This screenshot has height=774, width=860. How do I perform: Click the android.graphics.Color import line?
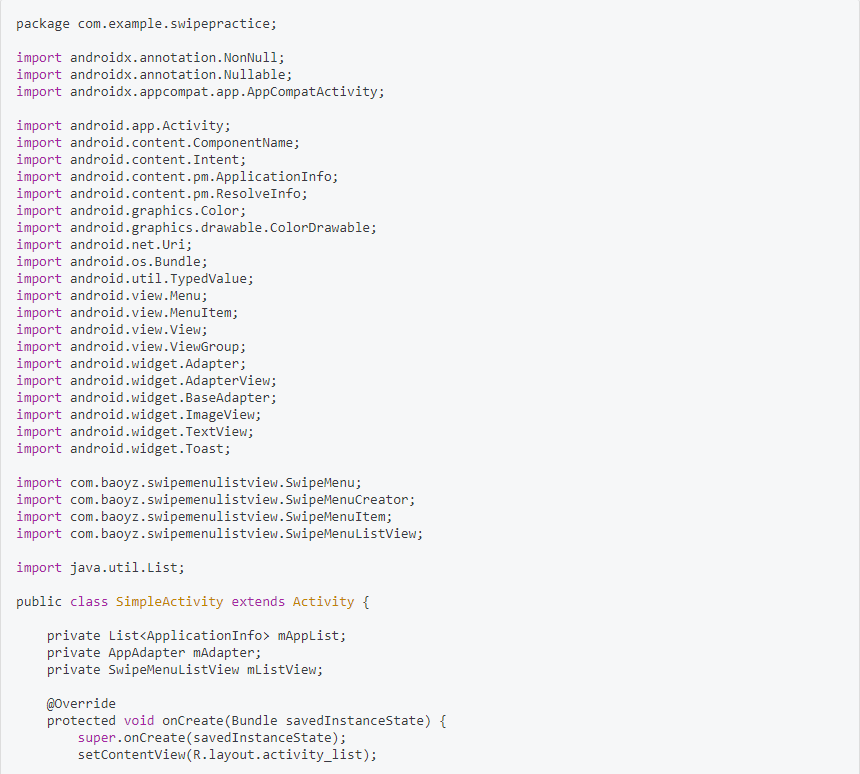pos(131,211)
